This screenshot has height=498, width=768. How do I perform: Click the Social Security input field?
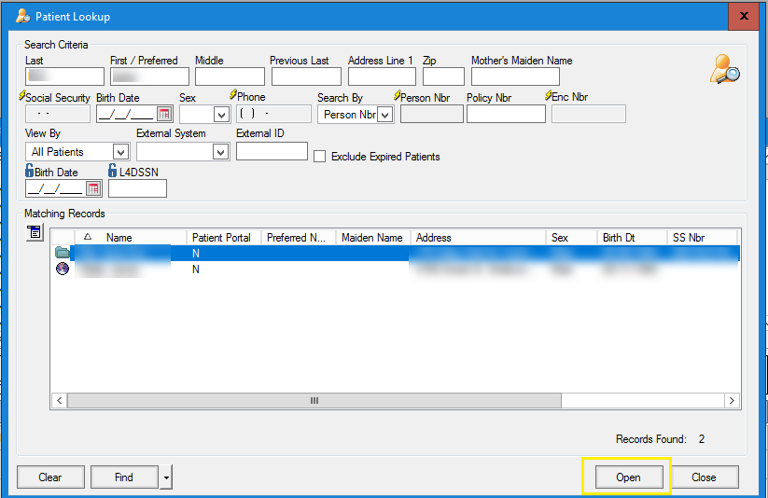point(58,114)
